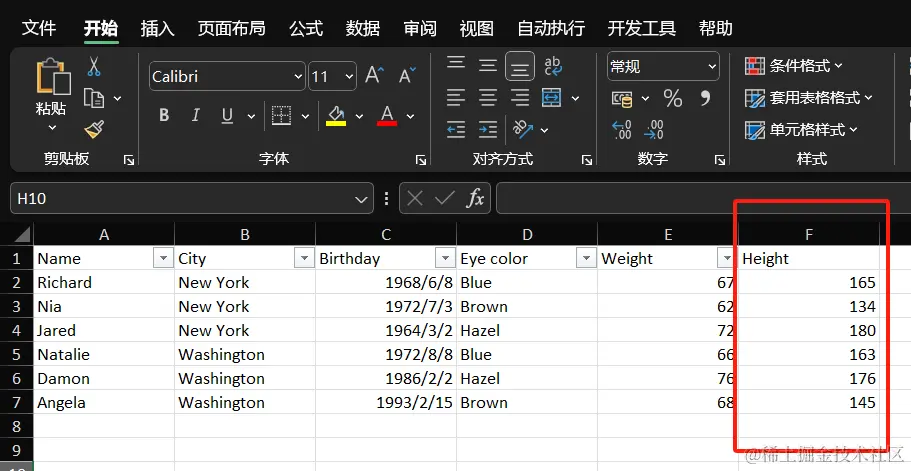
Task: Open the font dialog launcher next to 字体
Action: click(421, 160)
